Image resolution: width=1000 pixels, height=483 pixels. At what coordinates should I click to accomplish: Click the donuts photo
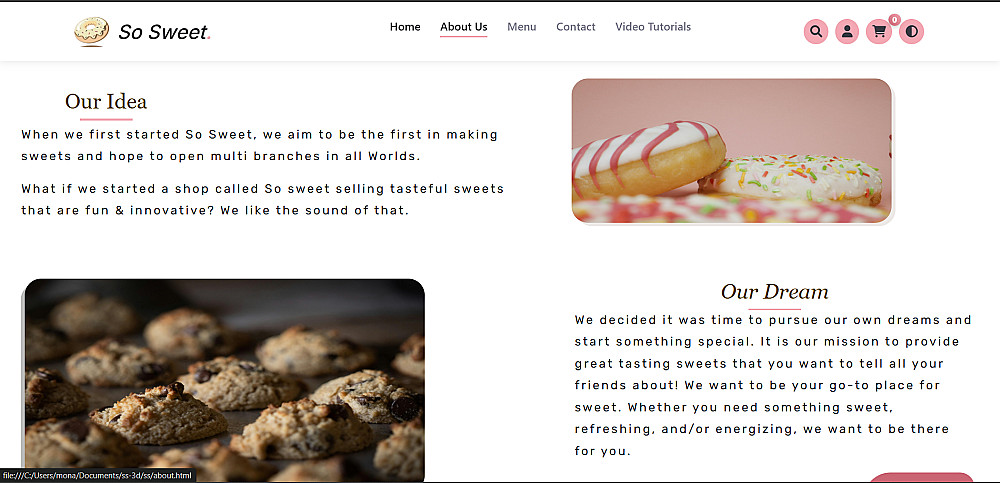(732, 151)
